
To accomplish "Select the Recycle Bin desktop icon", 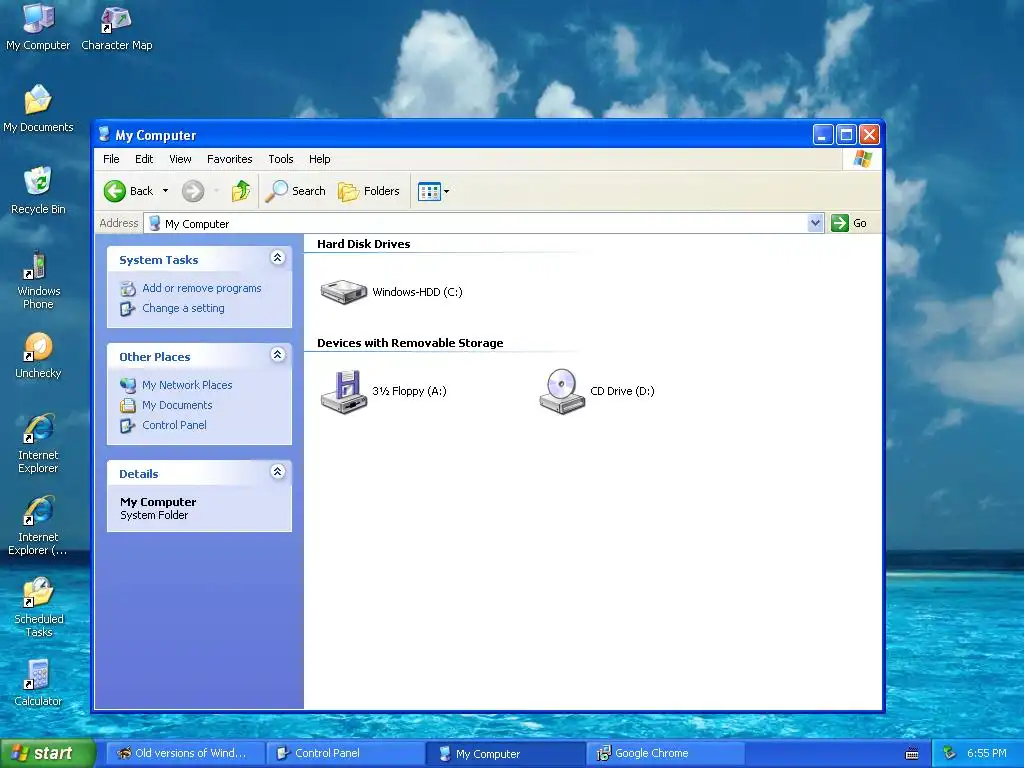I will coord(38,191).
